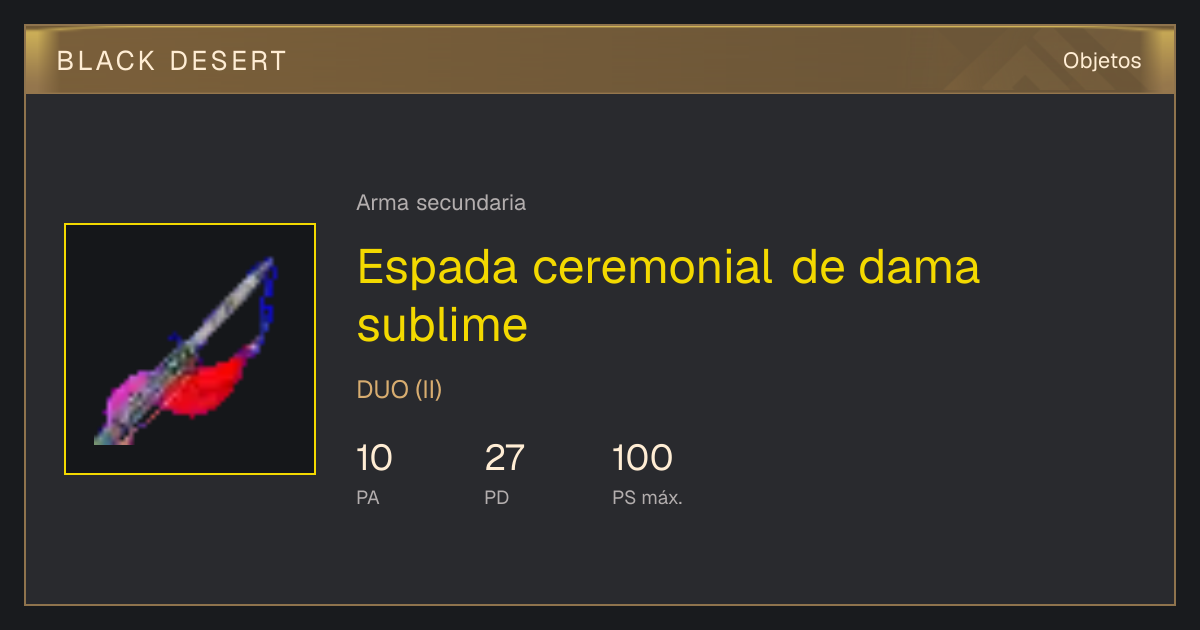Select the Arma secundaria category label
Screen dimensions: 1200x630
click(441, 203)
